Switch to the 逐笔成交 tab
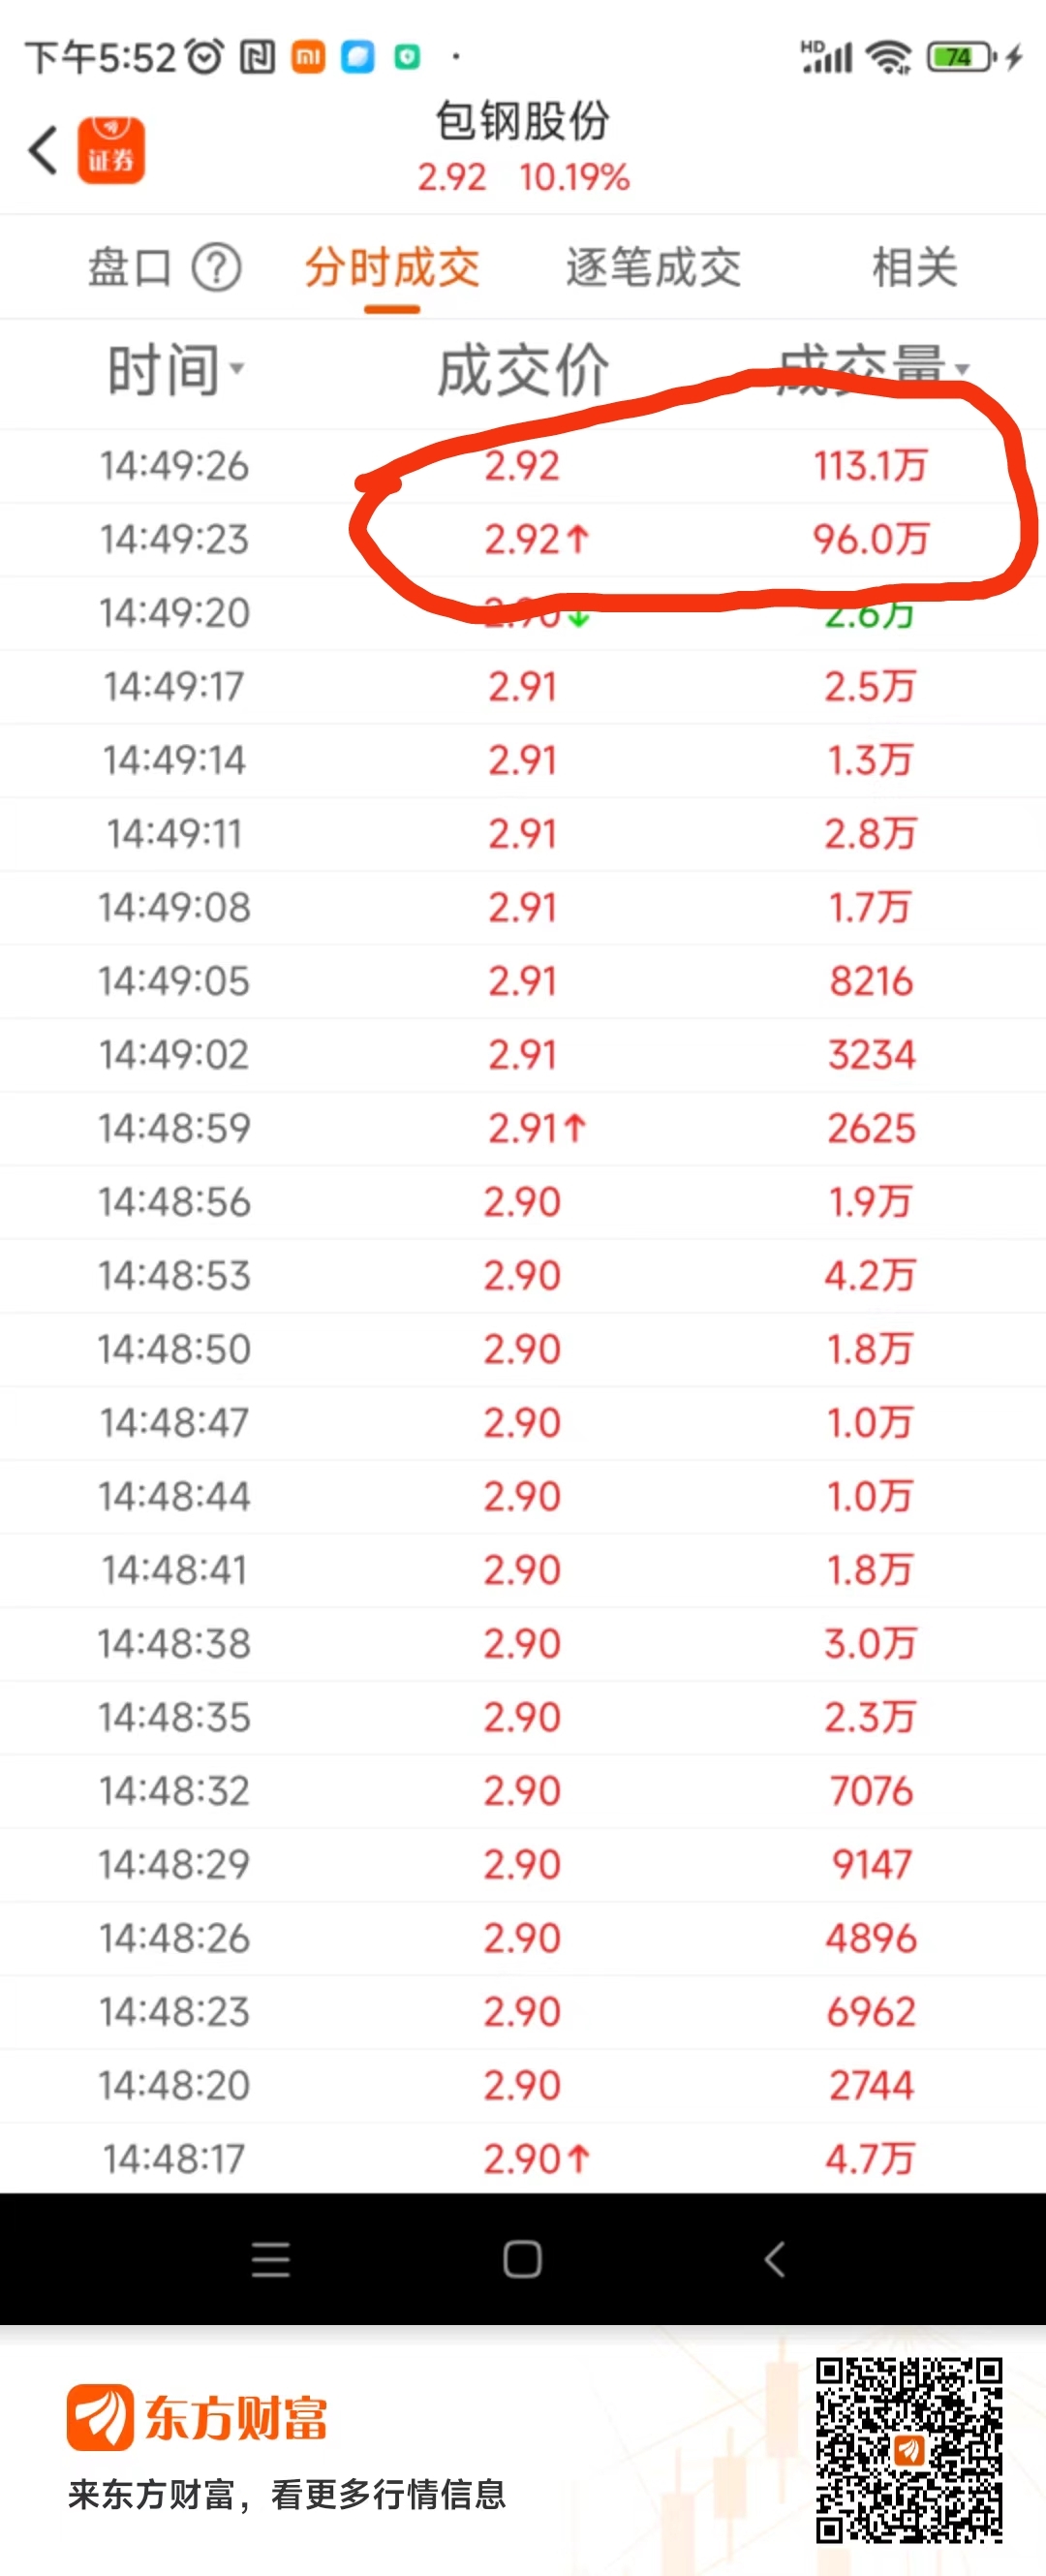1046x2576 pixels. click(x=653, y=268)
